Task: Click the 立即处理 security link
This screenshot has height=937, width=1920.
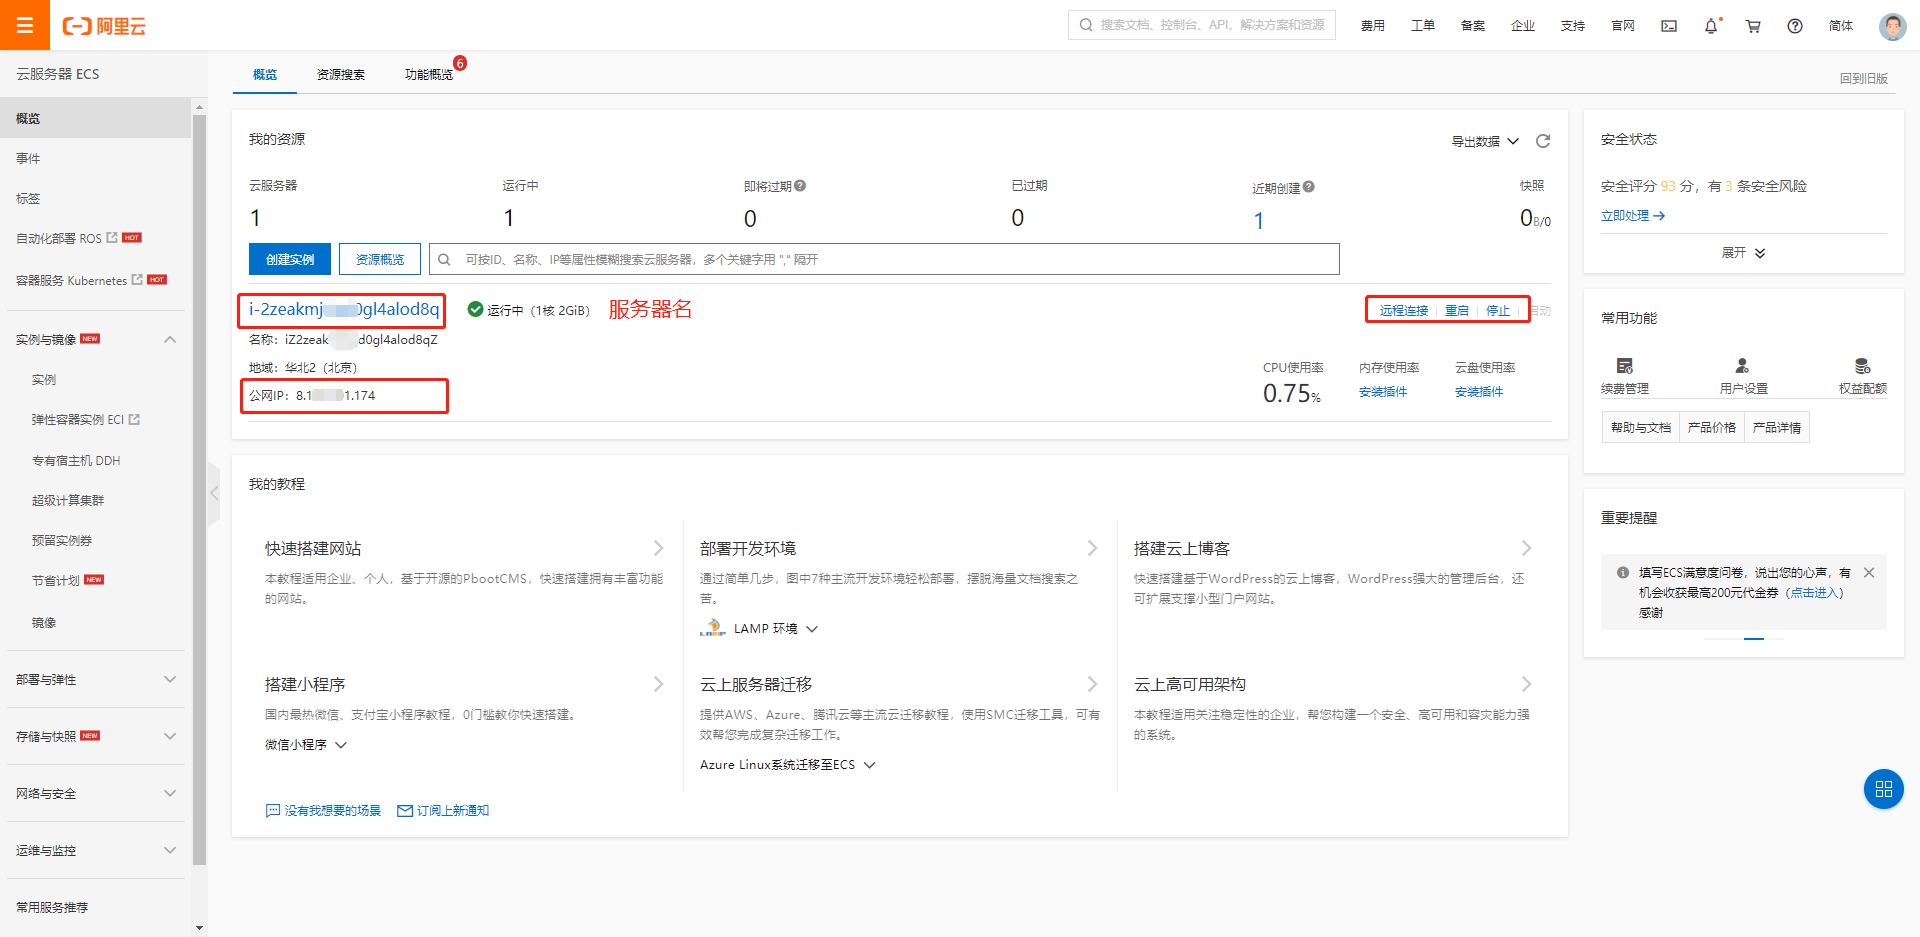Action: tap(1632, 216)
